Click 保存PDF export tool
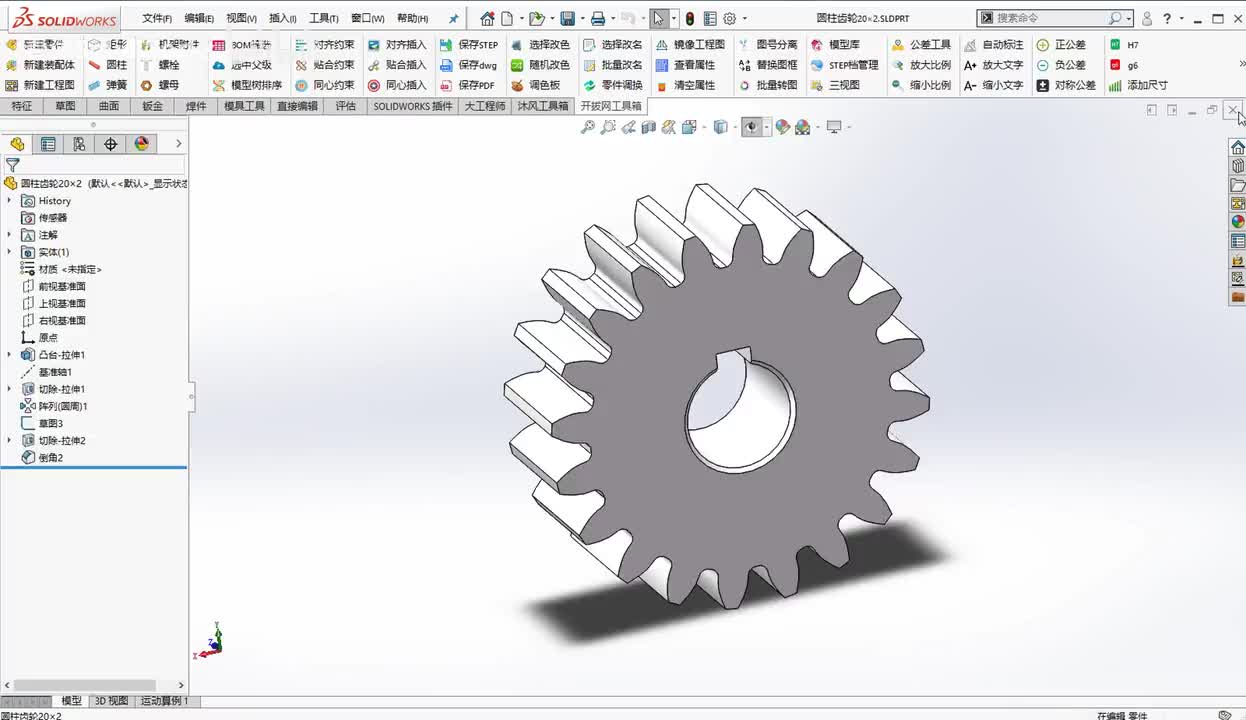This screenshot has width=1246, height=720. [468, 85]
